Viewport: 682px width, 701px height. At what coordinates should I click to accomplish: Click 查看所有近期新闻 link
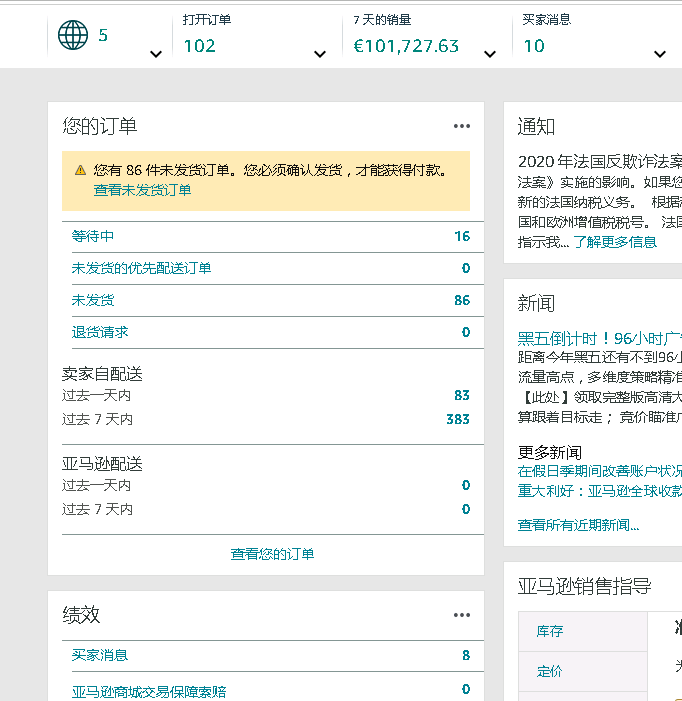click(x=578, y=525)
